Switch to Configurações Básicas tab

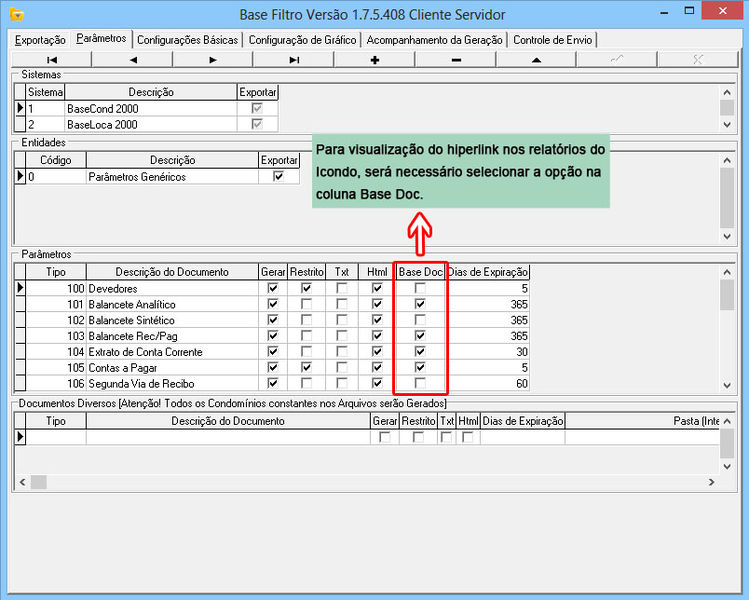pyautogui.click(x=188, y=40)
